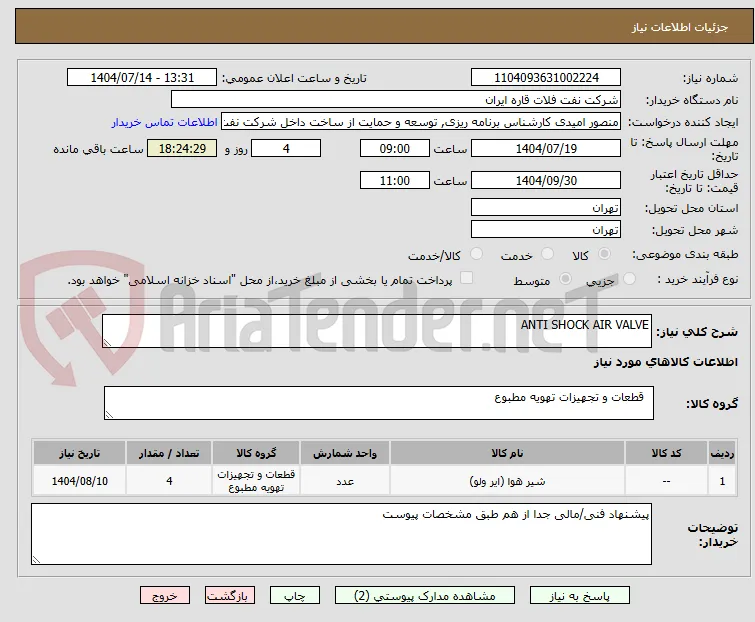This screenshot has height=622, width=755.
Task: Click the validity time field 11:00
Action: click(395, 181)
